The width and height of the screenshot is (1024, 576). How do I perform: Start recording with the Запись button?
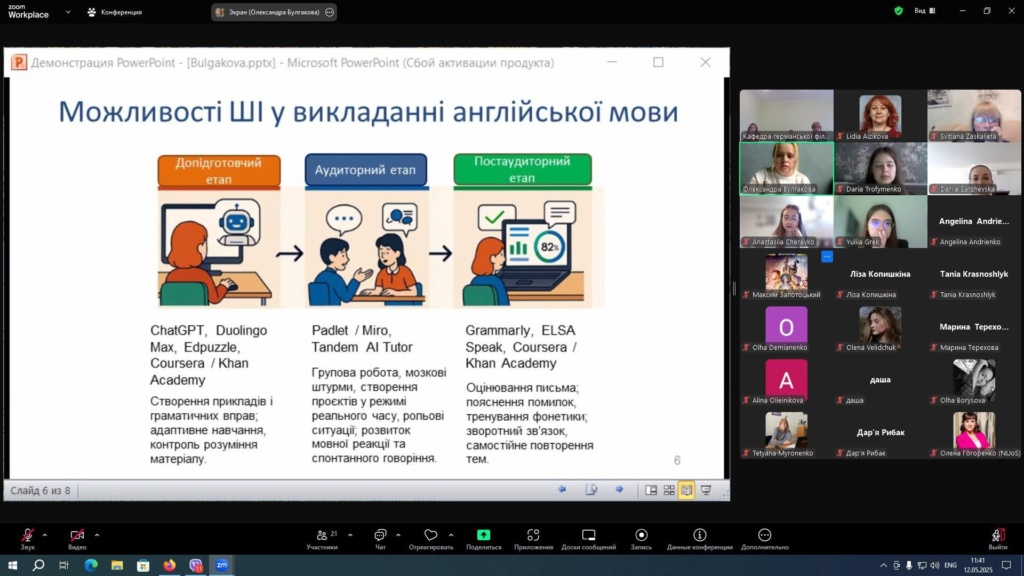641,539
